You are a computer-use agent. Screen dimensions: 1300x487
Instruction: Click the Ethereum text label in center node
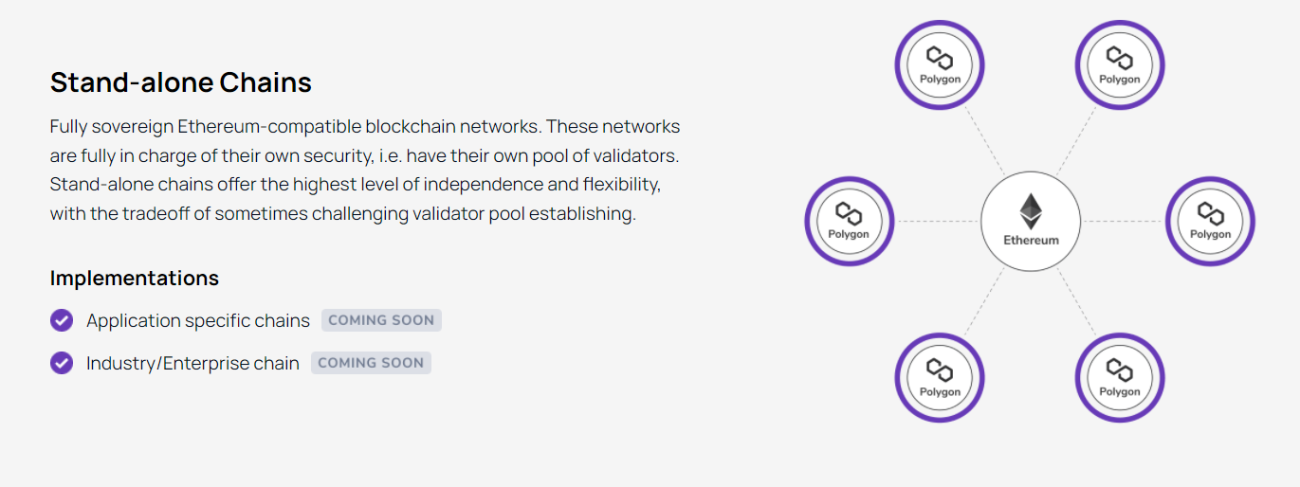(1030, 240)
